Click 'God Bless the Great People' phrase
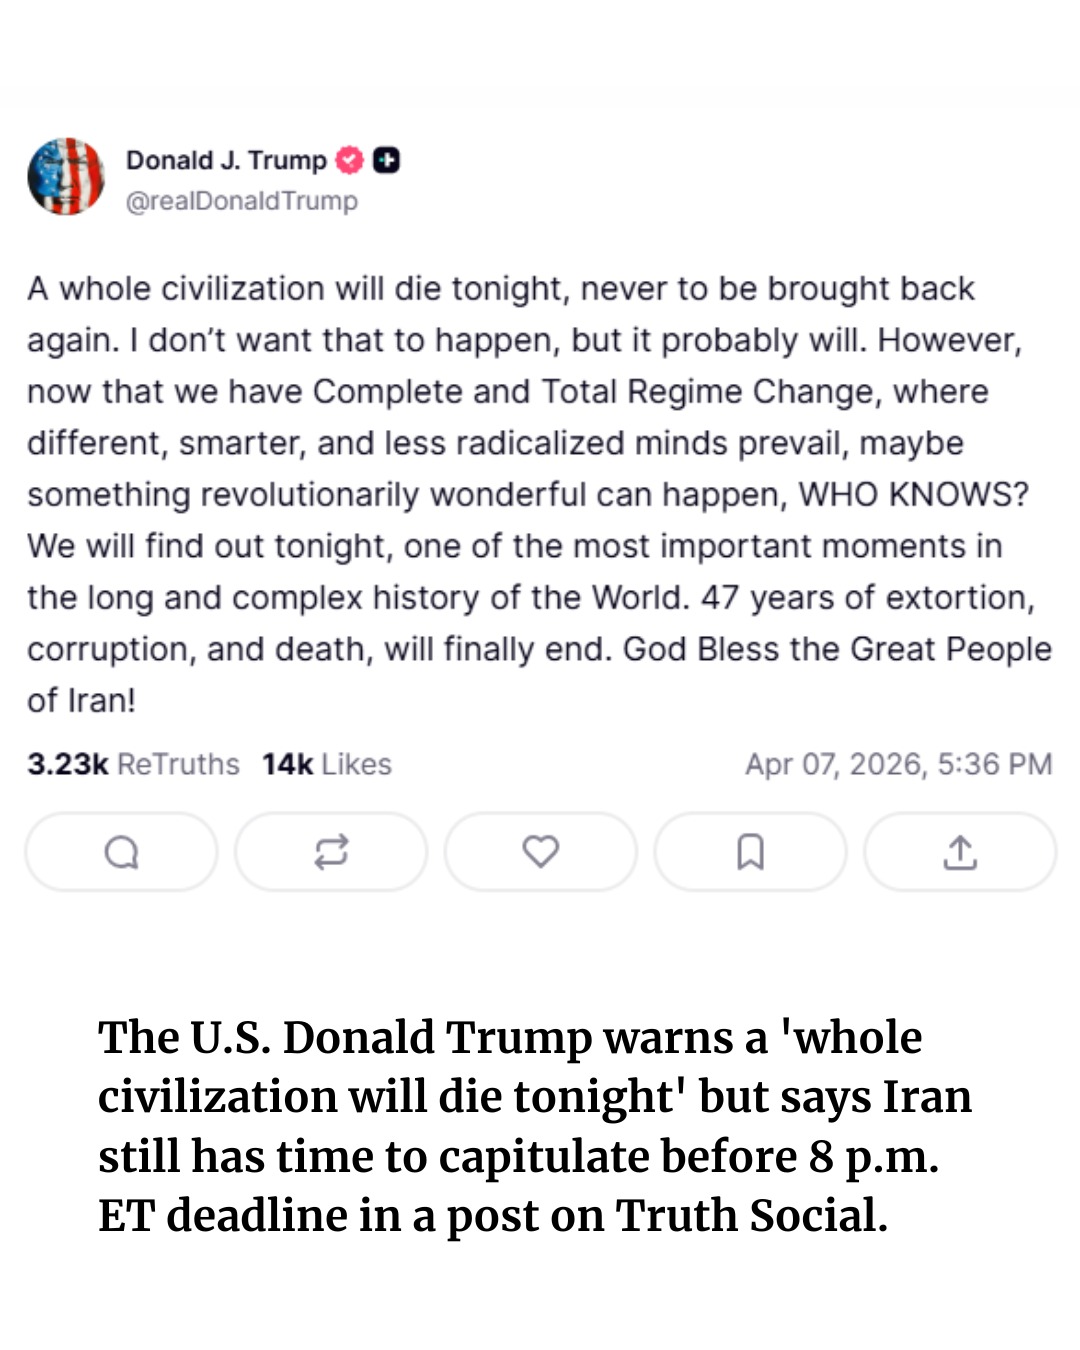 tap(836, 649)
